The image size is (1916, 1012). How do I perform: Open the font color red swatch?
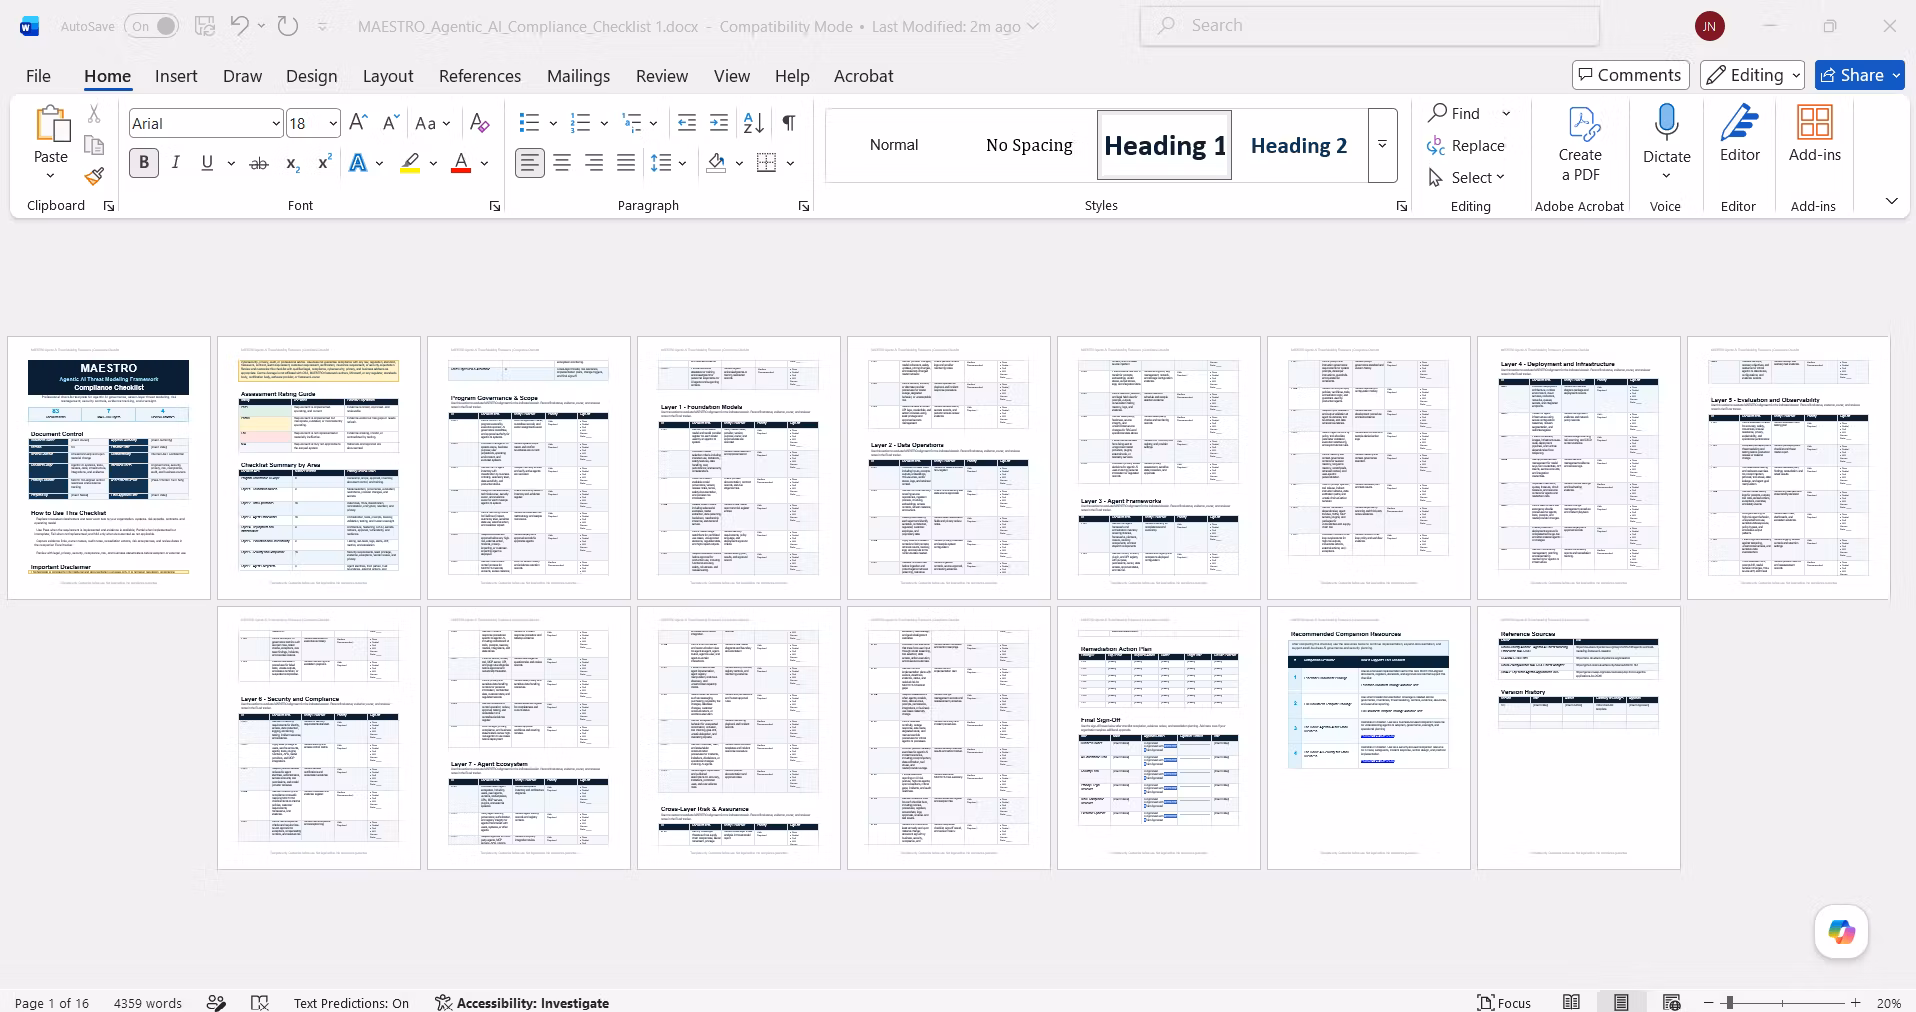(x=461, y=163)
